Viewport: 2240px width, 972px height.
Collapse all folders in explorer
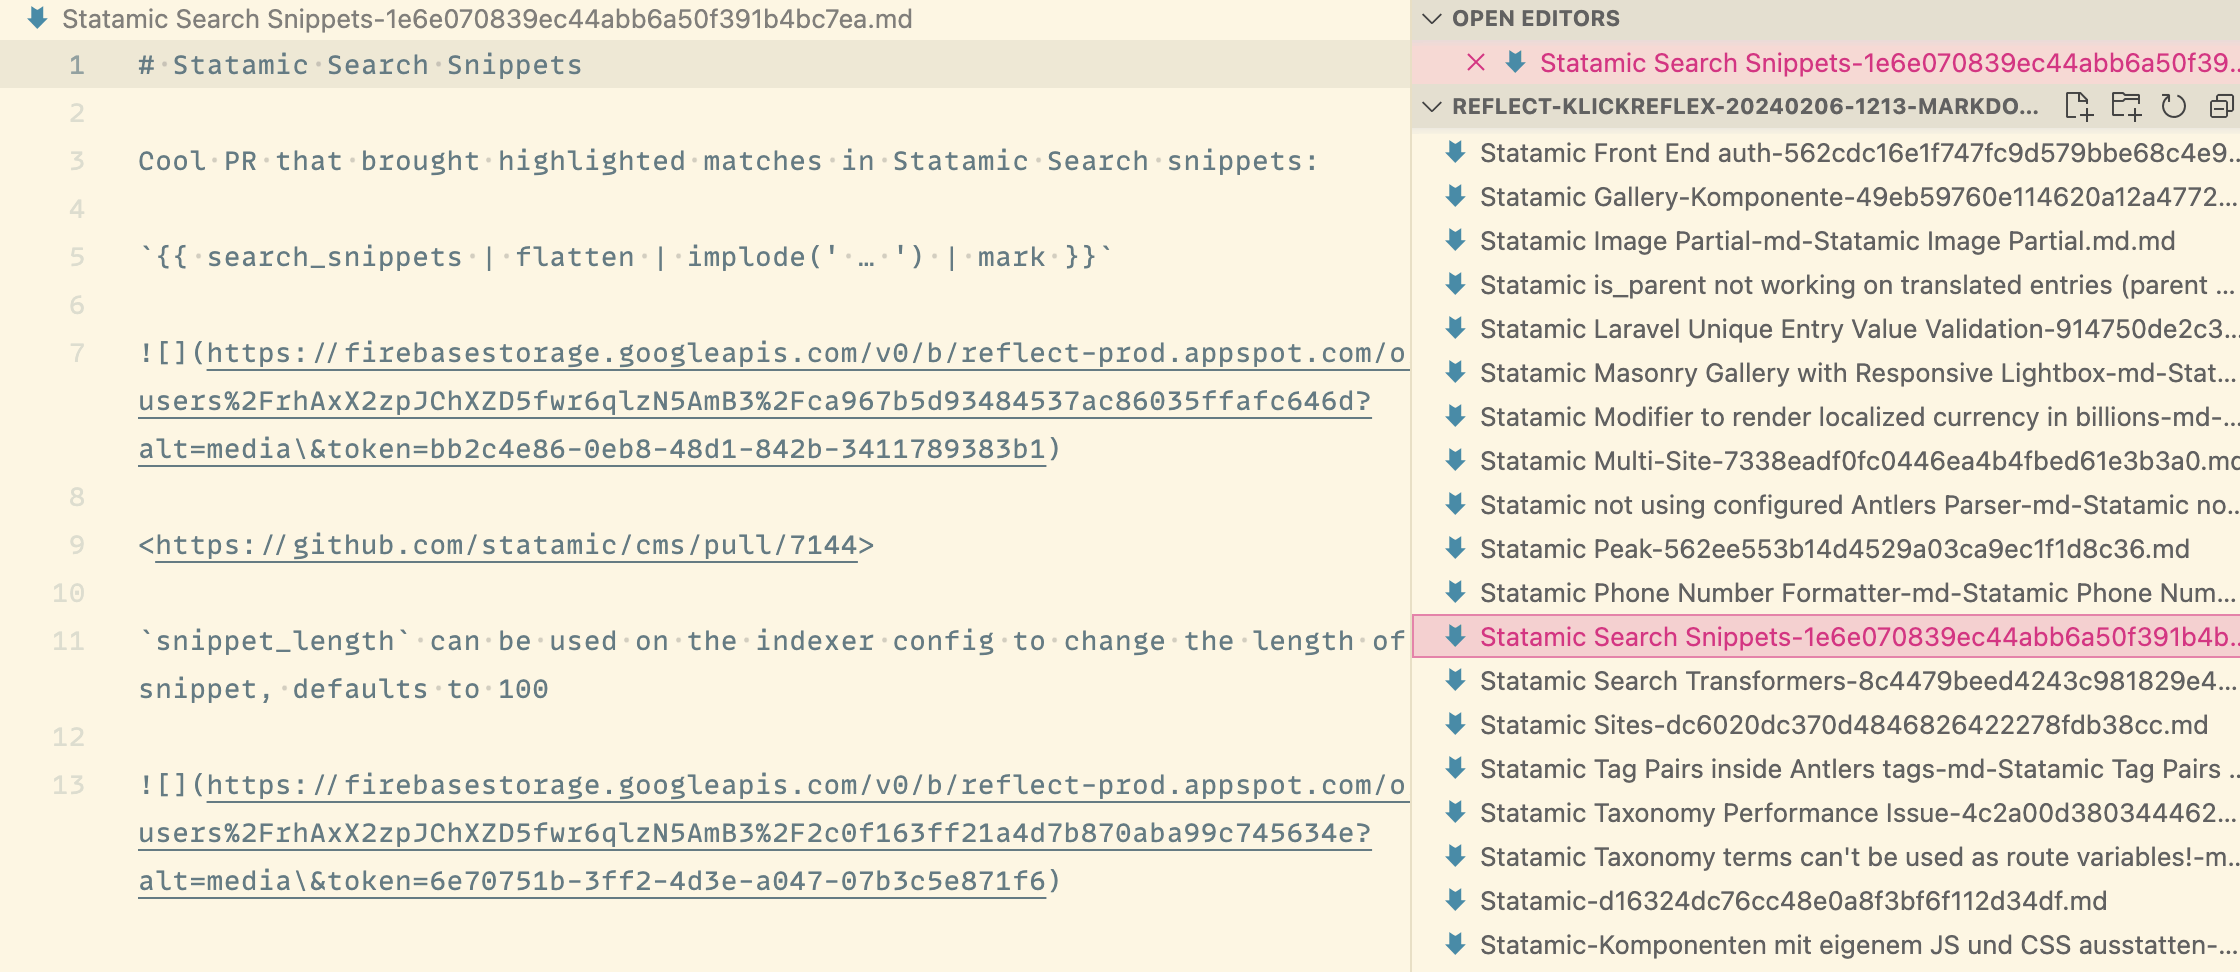2222,106
